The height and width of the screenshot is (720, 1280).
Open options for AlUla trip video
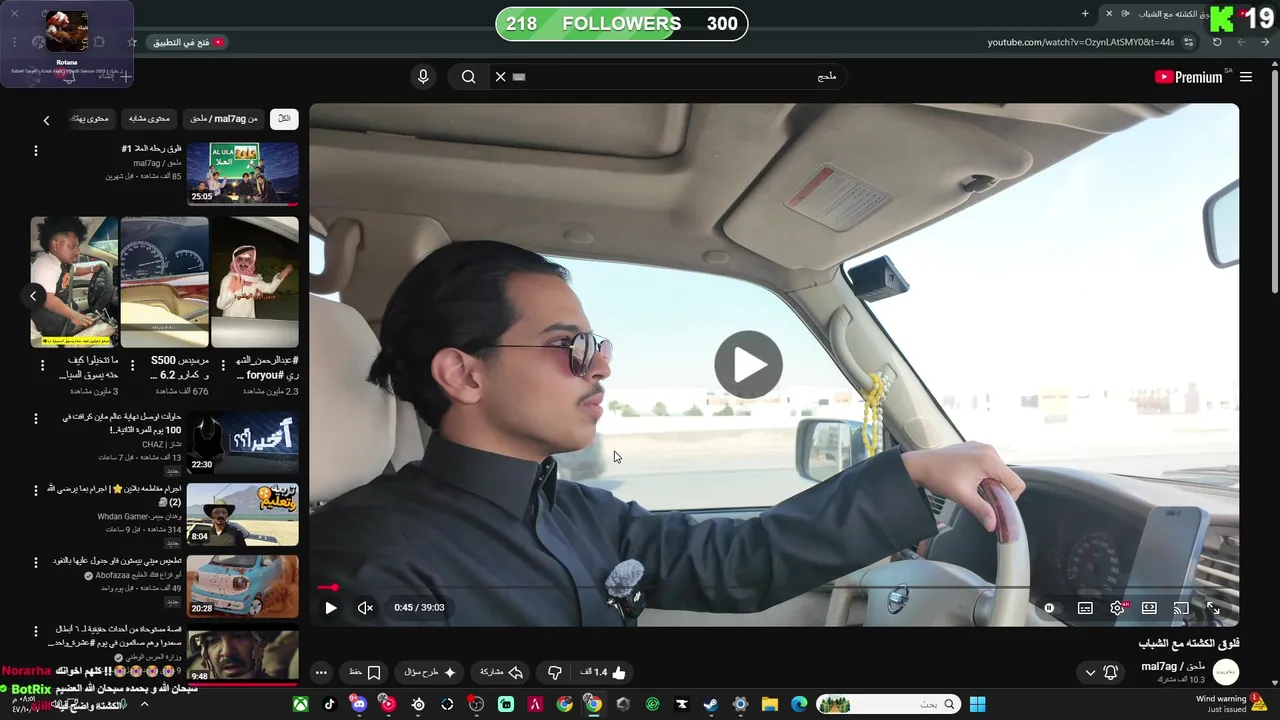tap(36, 150)
